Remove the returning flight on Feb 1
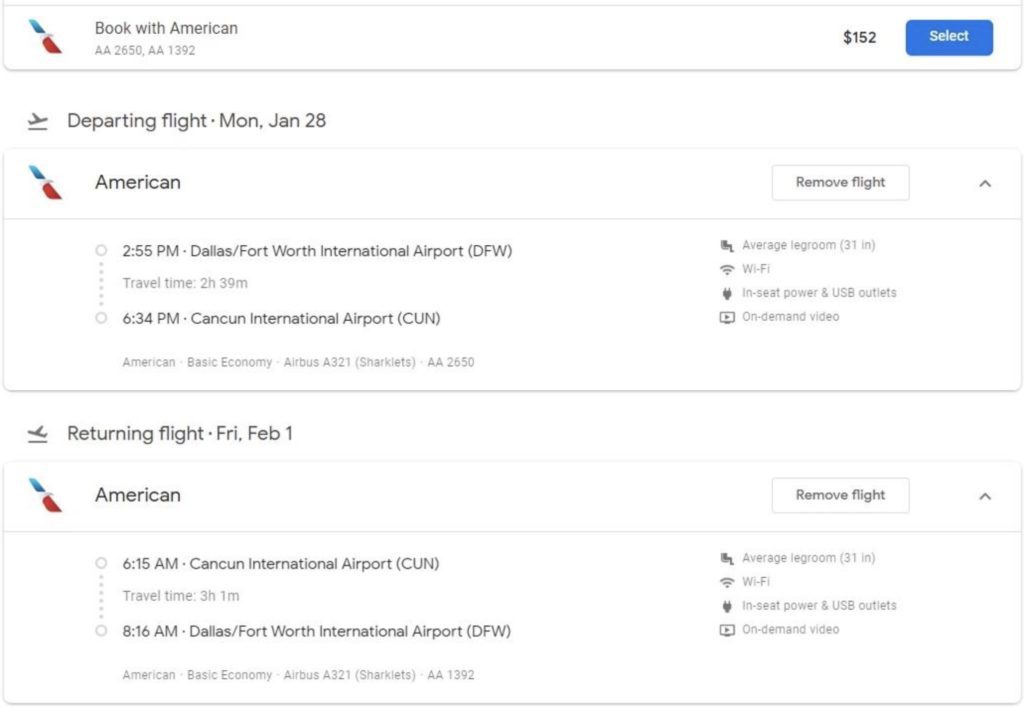 tap(840, 495)
